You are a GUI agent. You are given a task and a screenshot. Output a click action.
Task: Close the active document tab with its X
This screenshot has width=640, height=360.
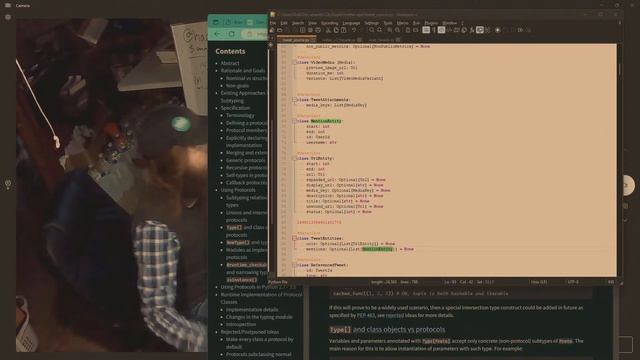[x=313, y=40]
